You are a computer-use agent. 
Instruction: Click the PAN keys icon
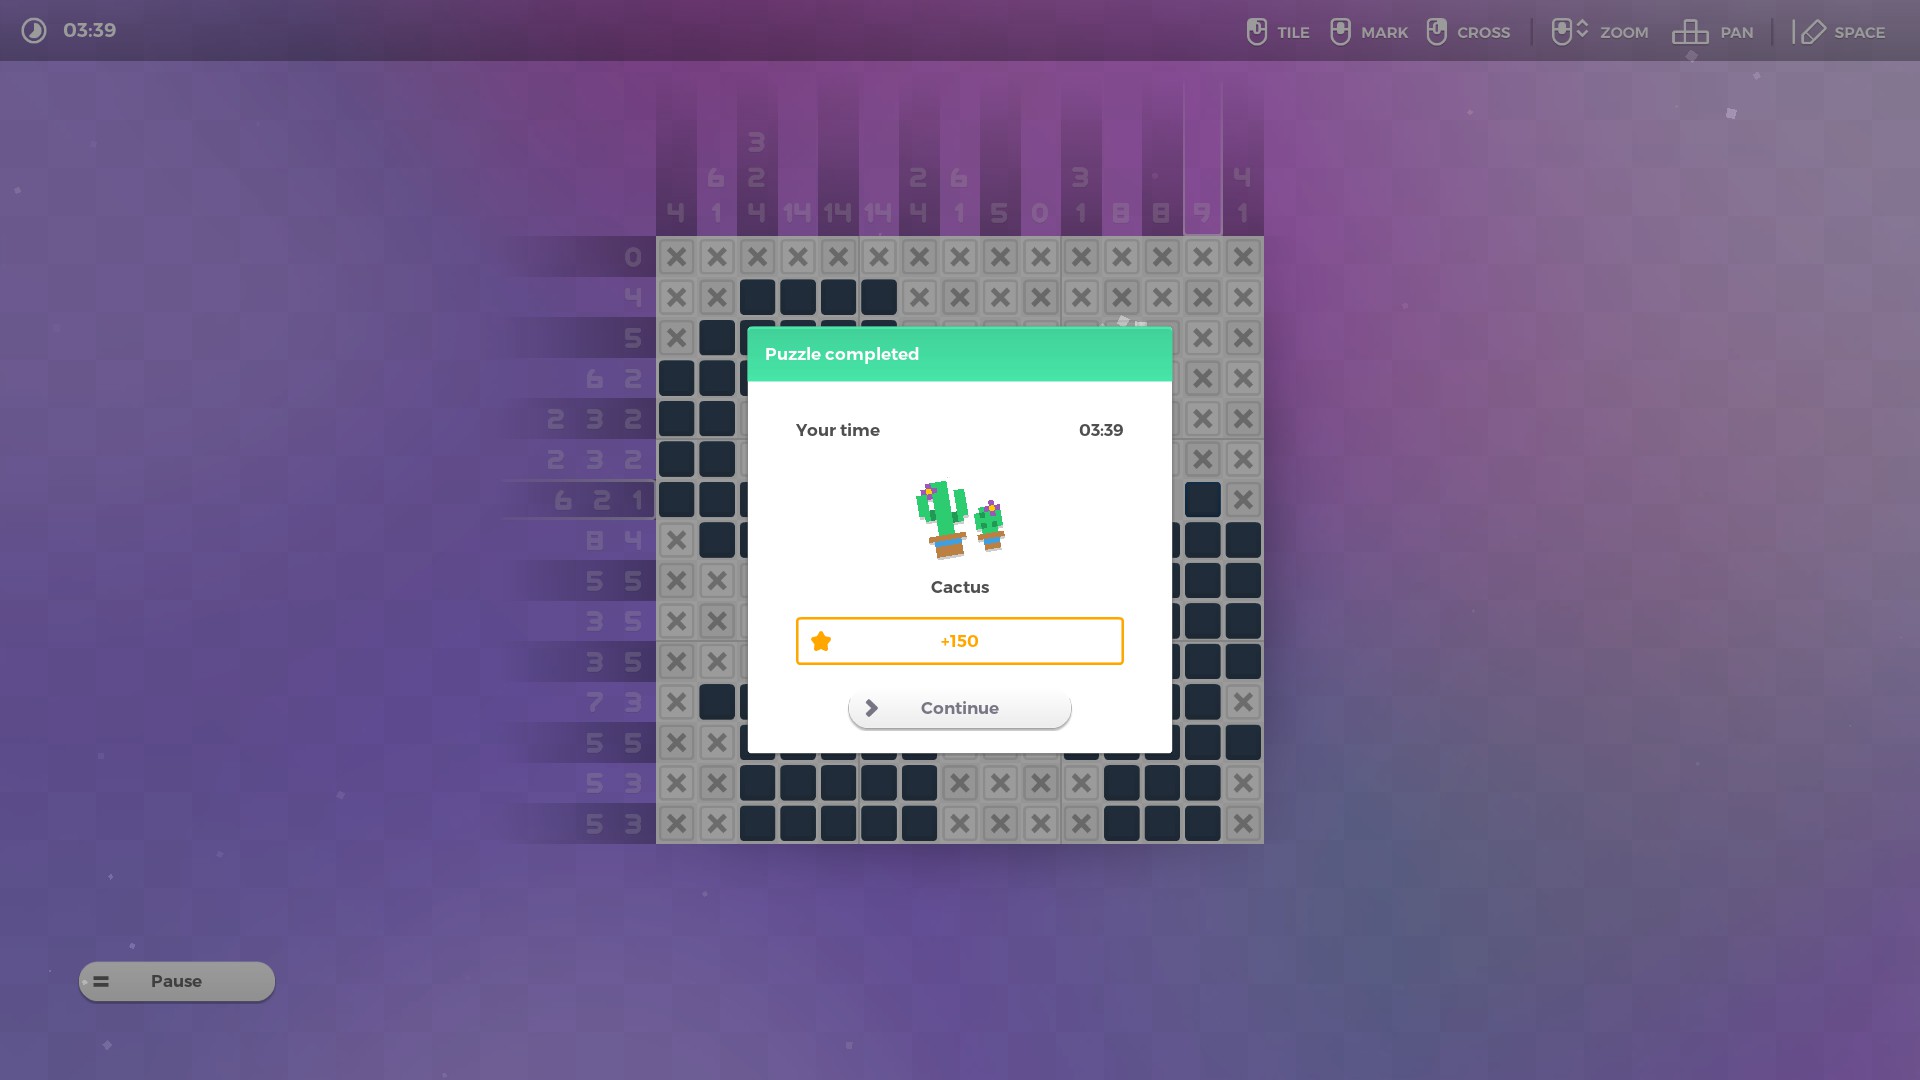click(x=1690, y=32)
